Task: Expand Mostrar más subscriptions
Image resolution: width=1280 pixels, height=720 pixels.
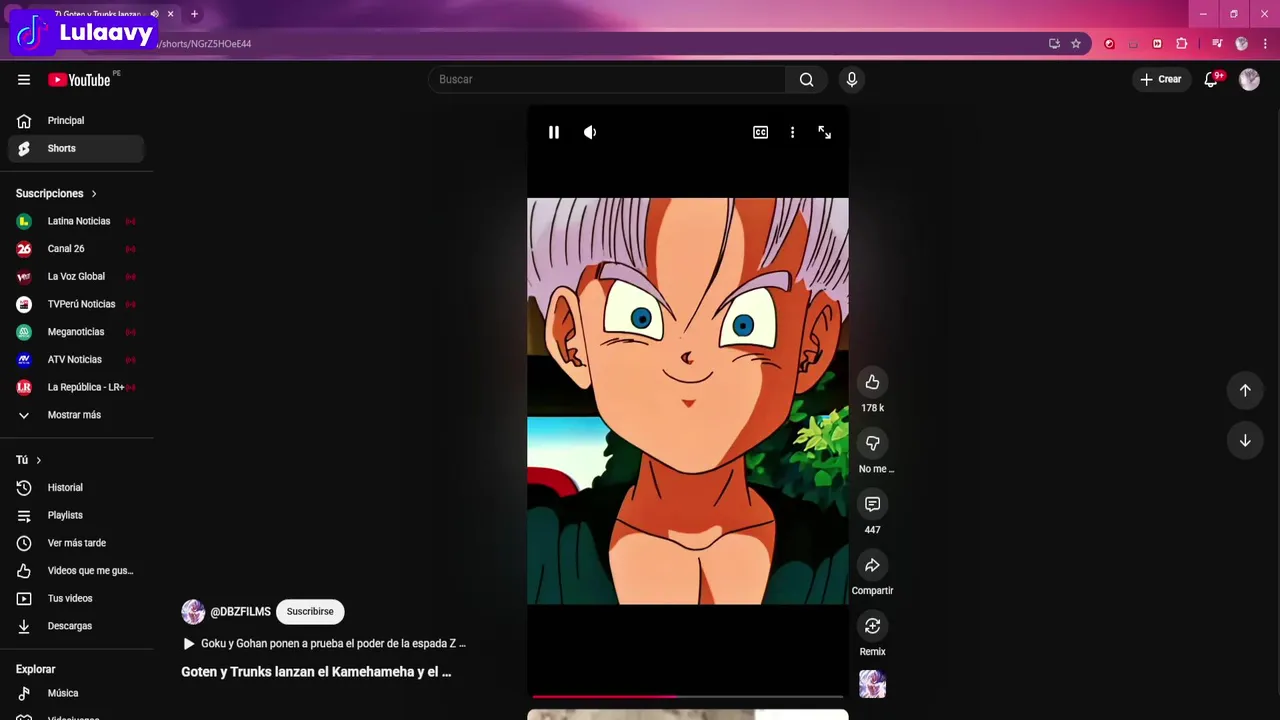Action: (x=76, y=415)
